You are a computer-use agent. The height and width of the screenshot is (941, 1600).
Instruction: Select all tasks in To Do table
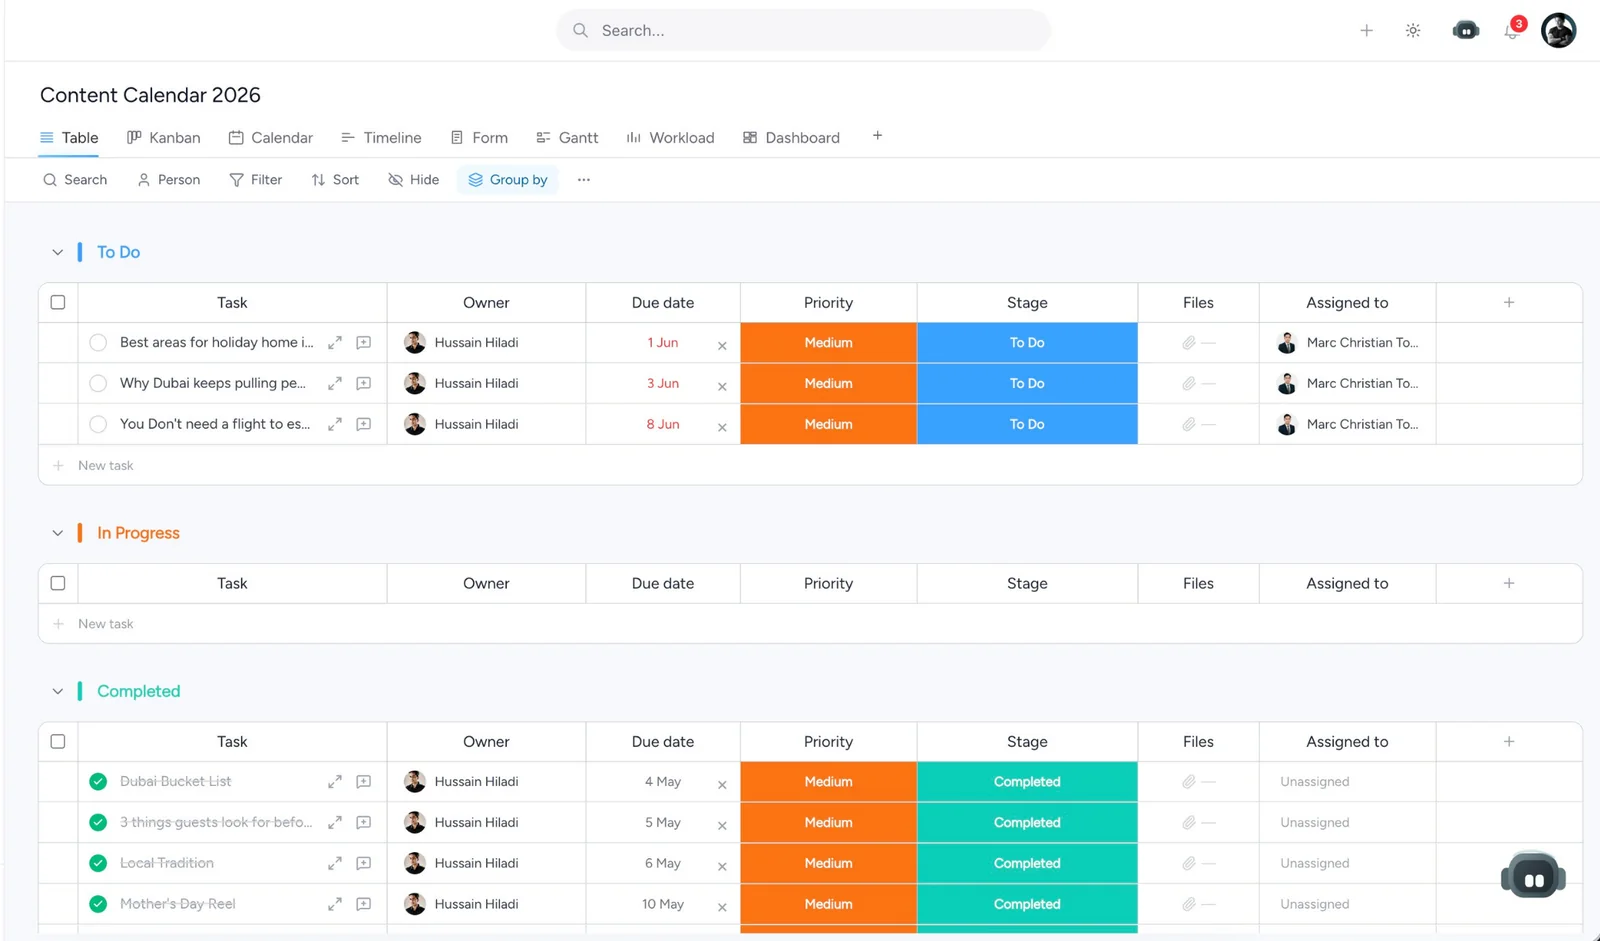click(58, 302)
